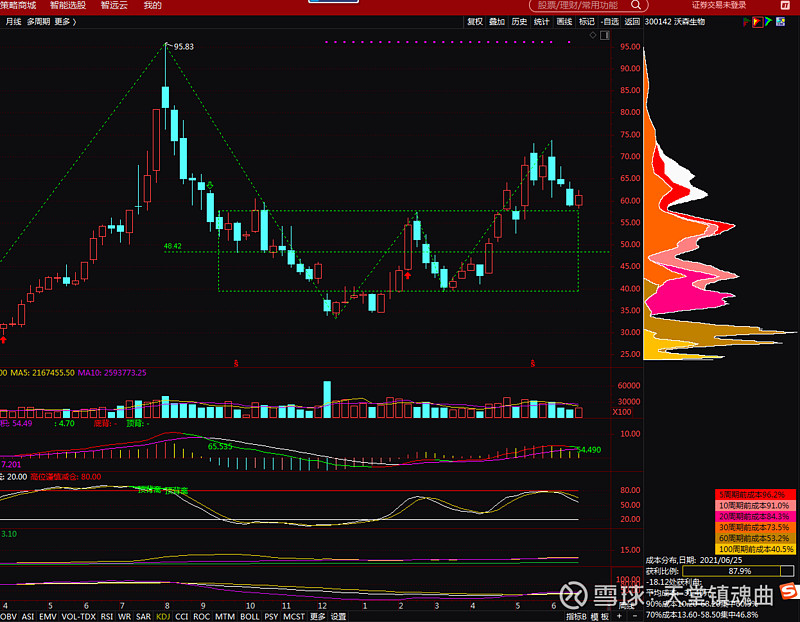The image size is (800, 622).
Task: Click the green-blue flag icon
Action: 768,21
